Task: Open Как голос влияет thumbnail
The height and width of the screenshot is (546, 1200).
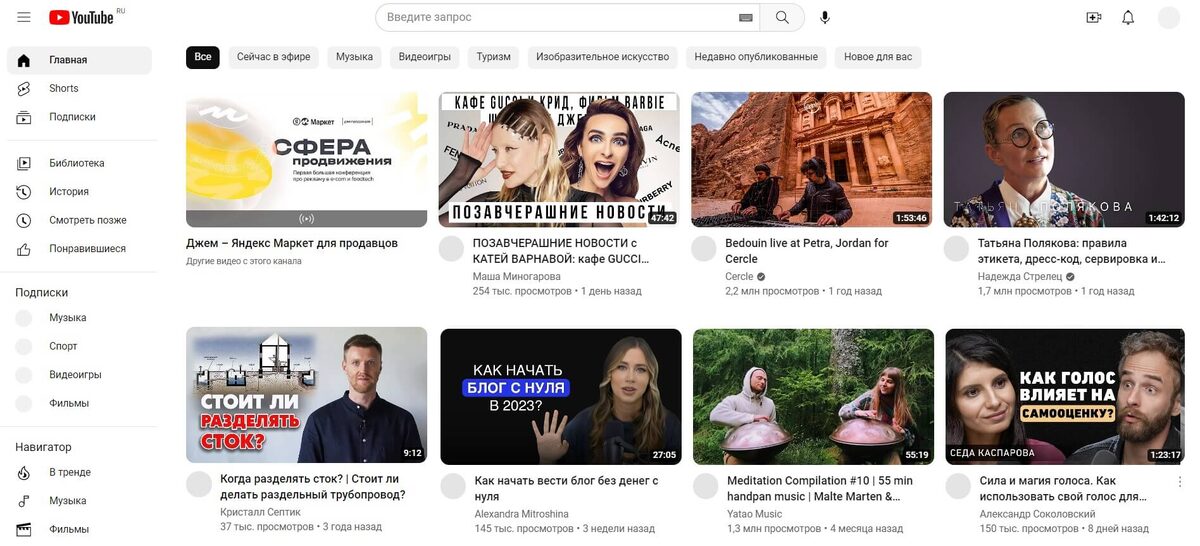Action: 1065,396
